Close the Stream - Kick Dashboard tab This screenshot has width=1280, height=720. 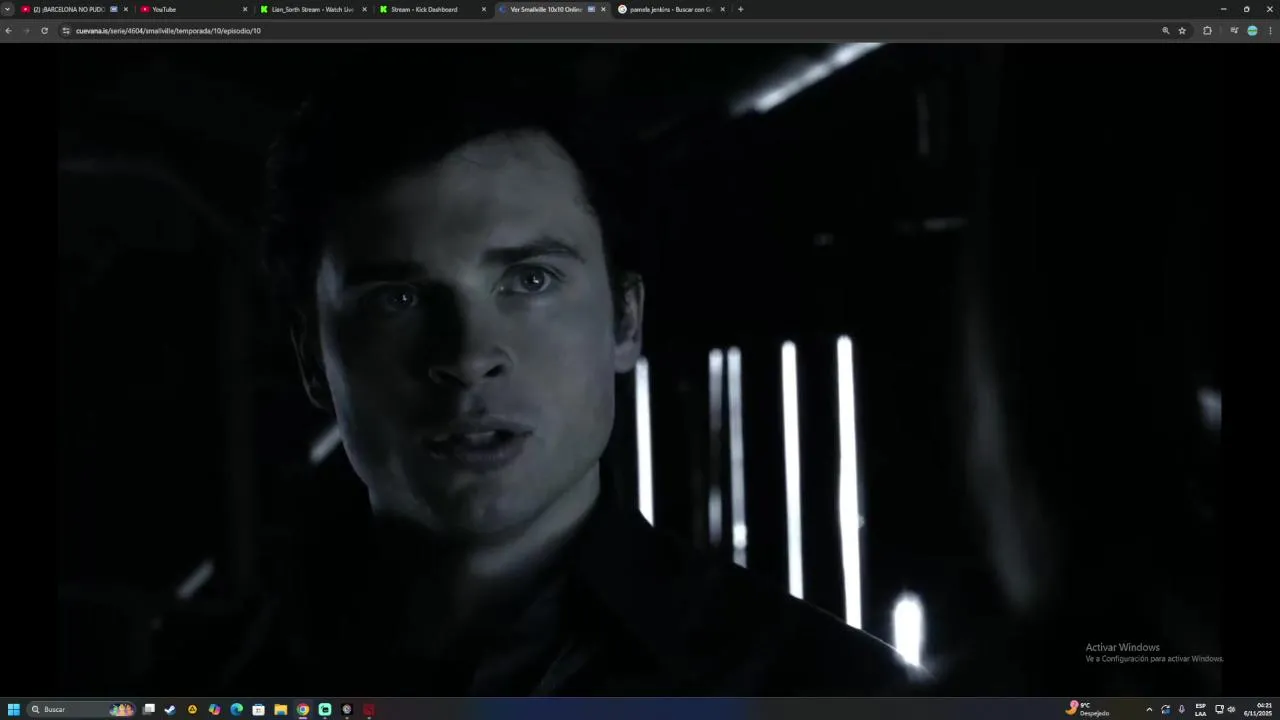[484, 9]
